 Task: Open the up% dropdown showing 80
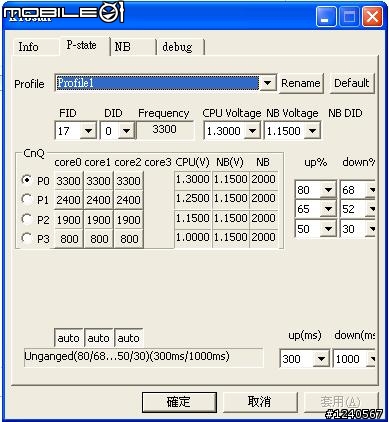328,190
